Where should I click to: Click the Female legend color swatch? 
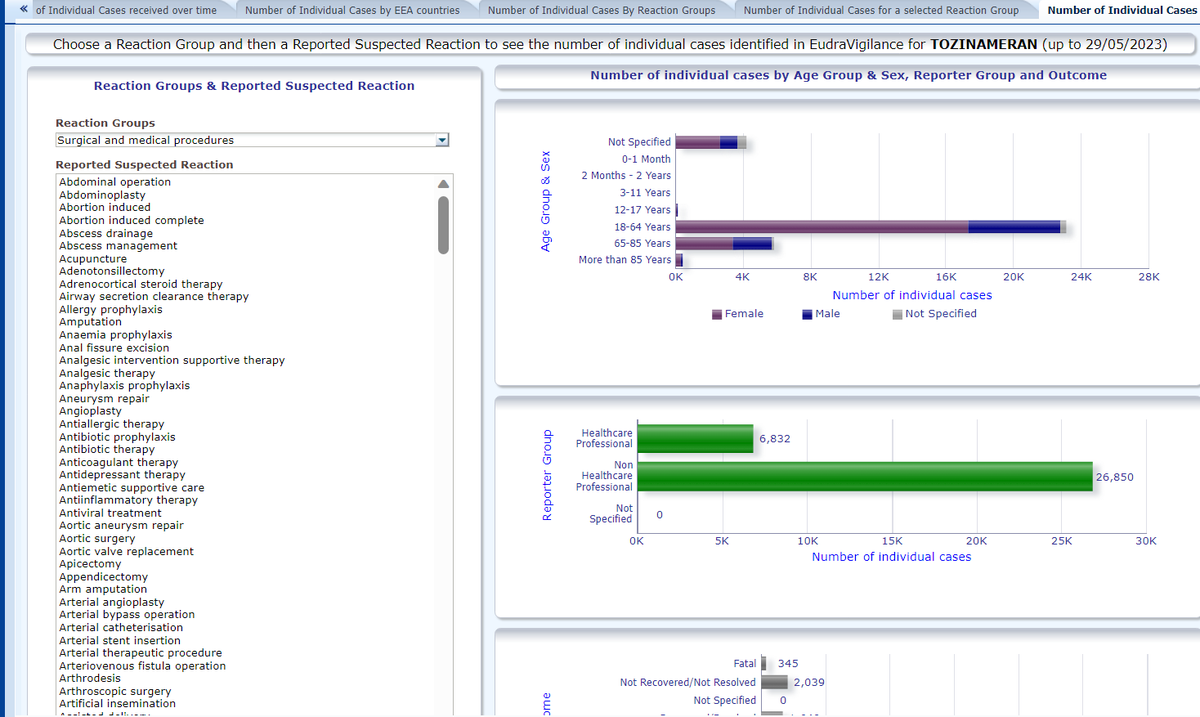click(718, 314)
